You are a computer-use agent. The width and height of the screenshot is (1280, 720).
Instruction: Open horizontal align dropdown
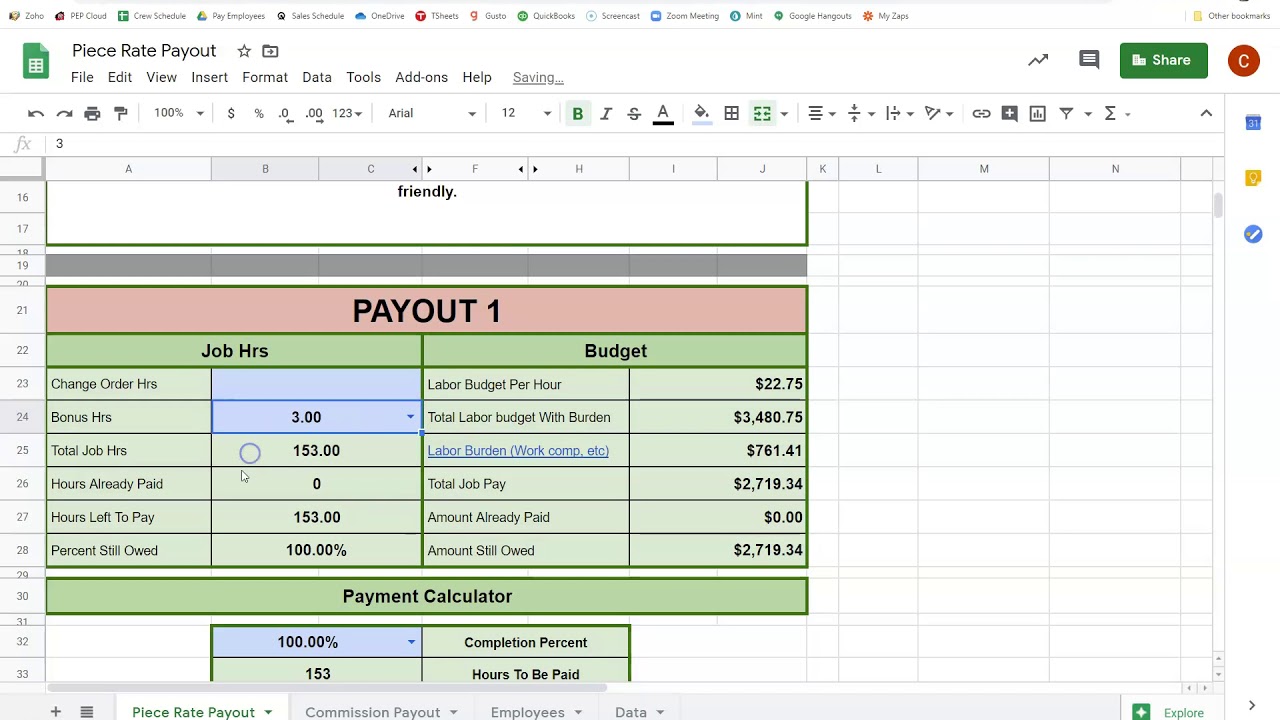point(822,114)
